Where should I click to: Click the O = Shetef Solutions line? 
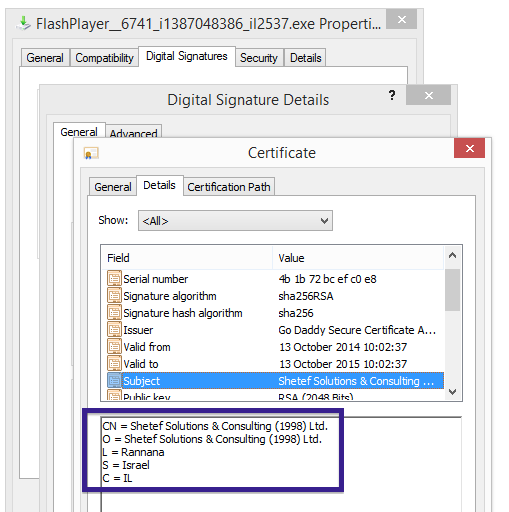click(x=212, y=439)
